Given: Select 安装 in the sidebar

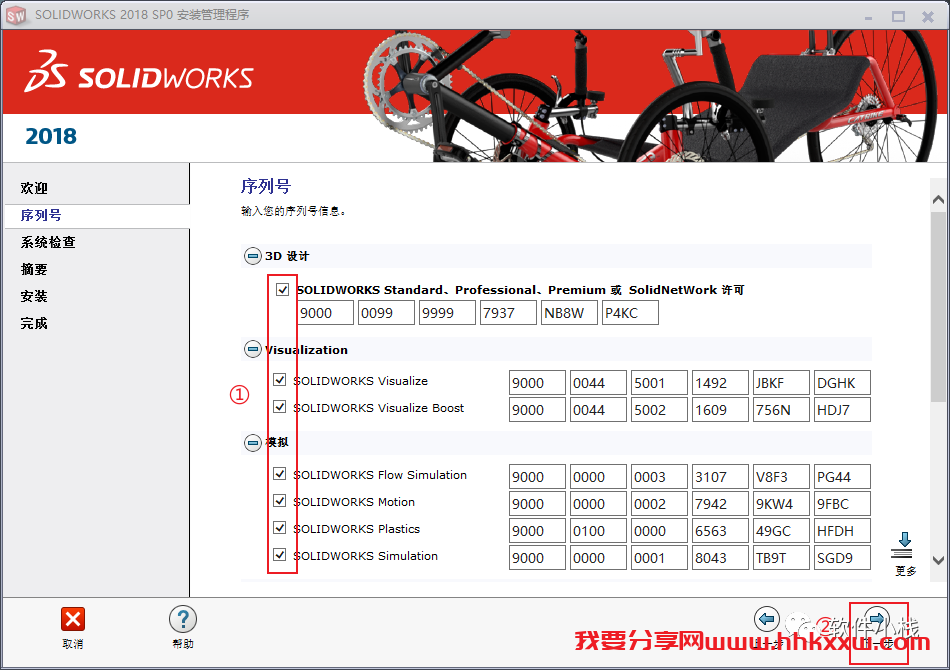Looking at the screenshot, I should 34,296.
